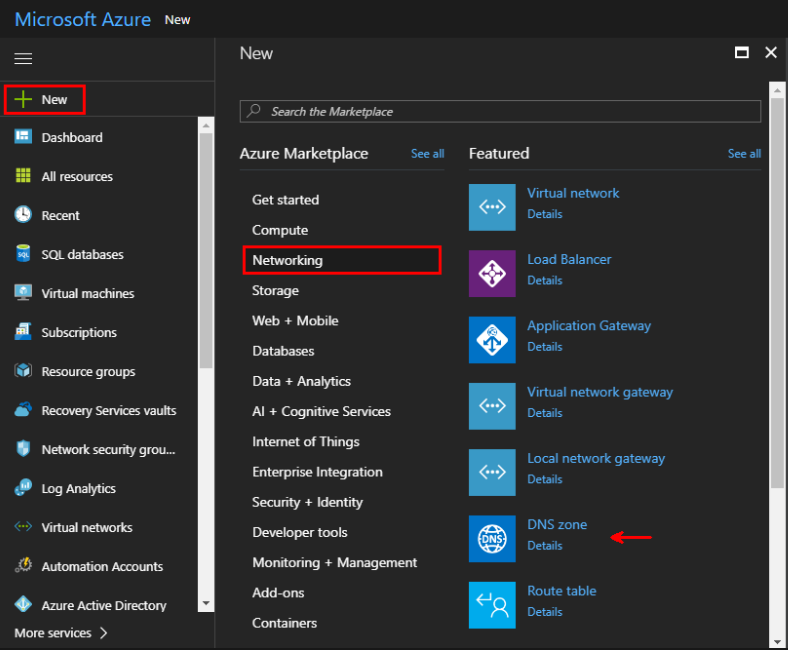Select Enterprise Integration category
The height and width of the screenshot is (650, 788).
[318, 472]
